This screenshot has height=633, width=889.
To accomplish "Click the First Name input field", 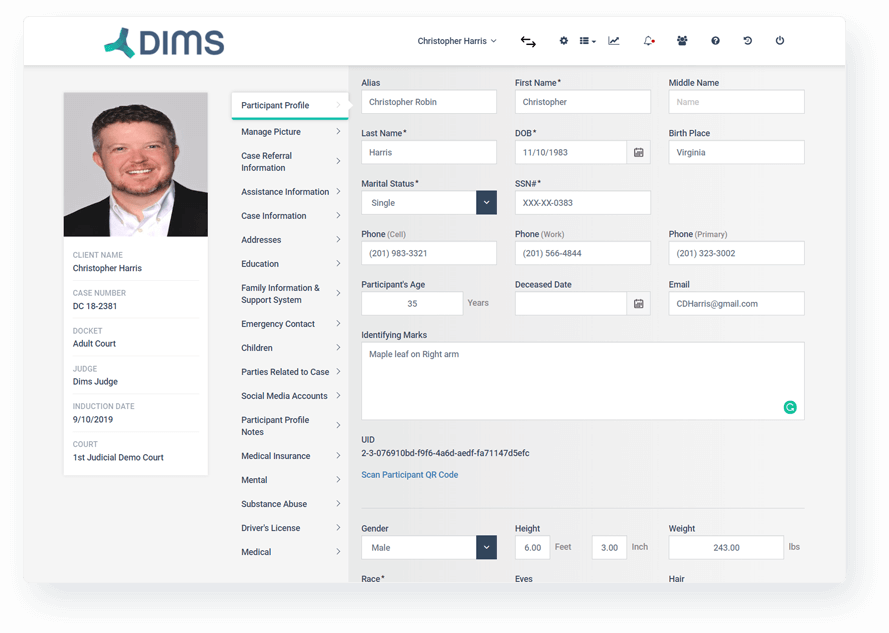I will point(582,102).
